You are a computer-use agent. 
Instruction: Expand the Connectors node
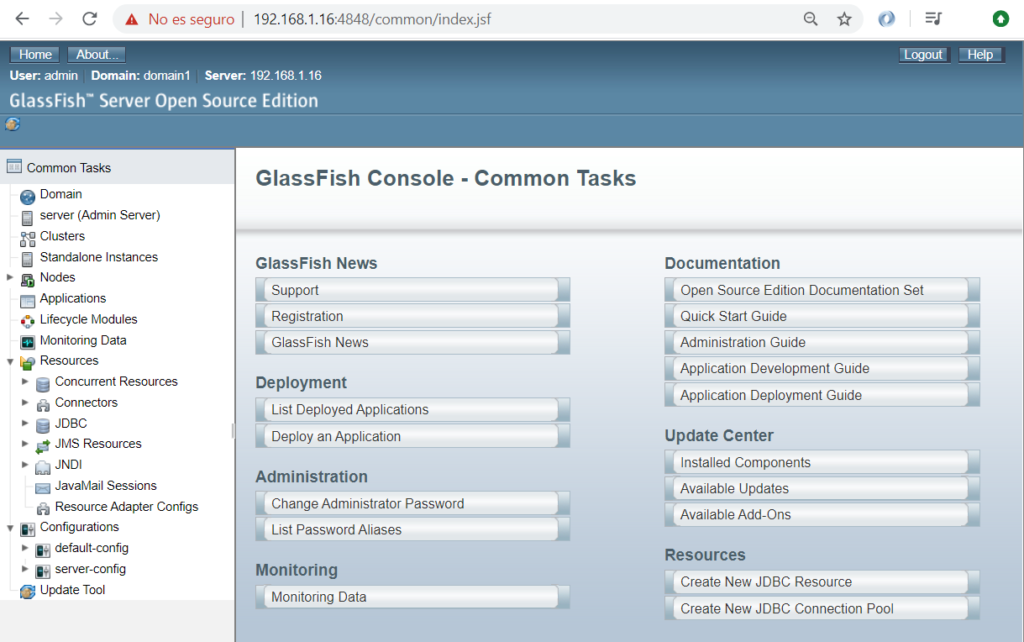[25, 402]
